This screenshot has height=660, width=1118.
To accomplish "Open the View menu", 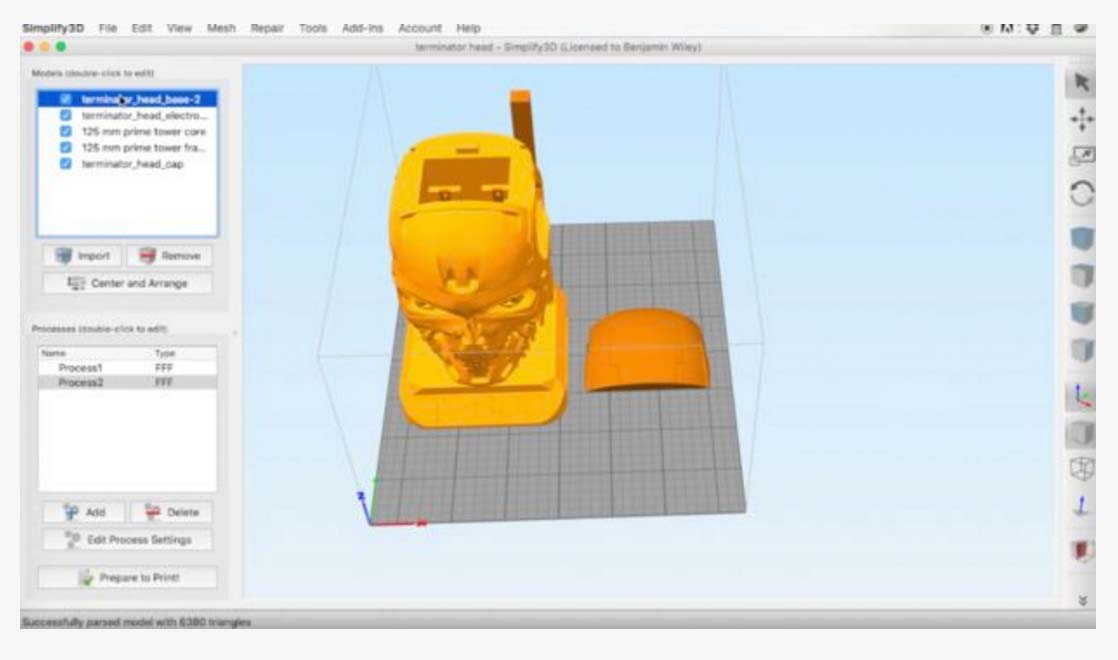I will click(x=179, y=29).
